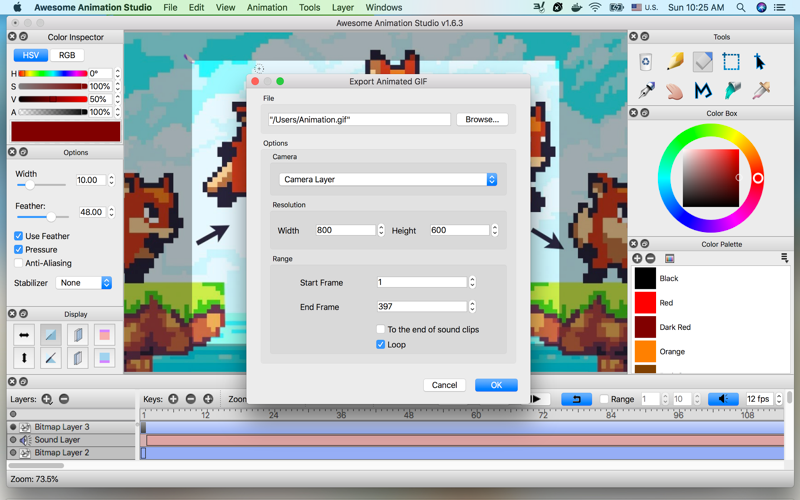Enable To the end of sound clips
This screenshot has height=500, width=800.
[380, 329]
